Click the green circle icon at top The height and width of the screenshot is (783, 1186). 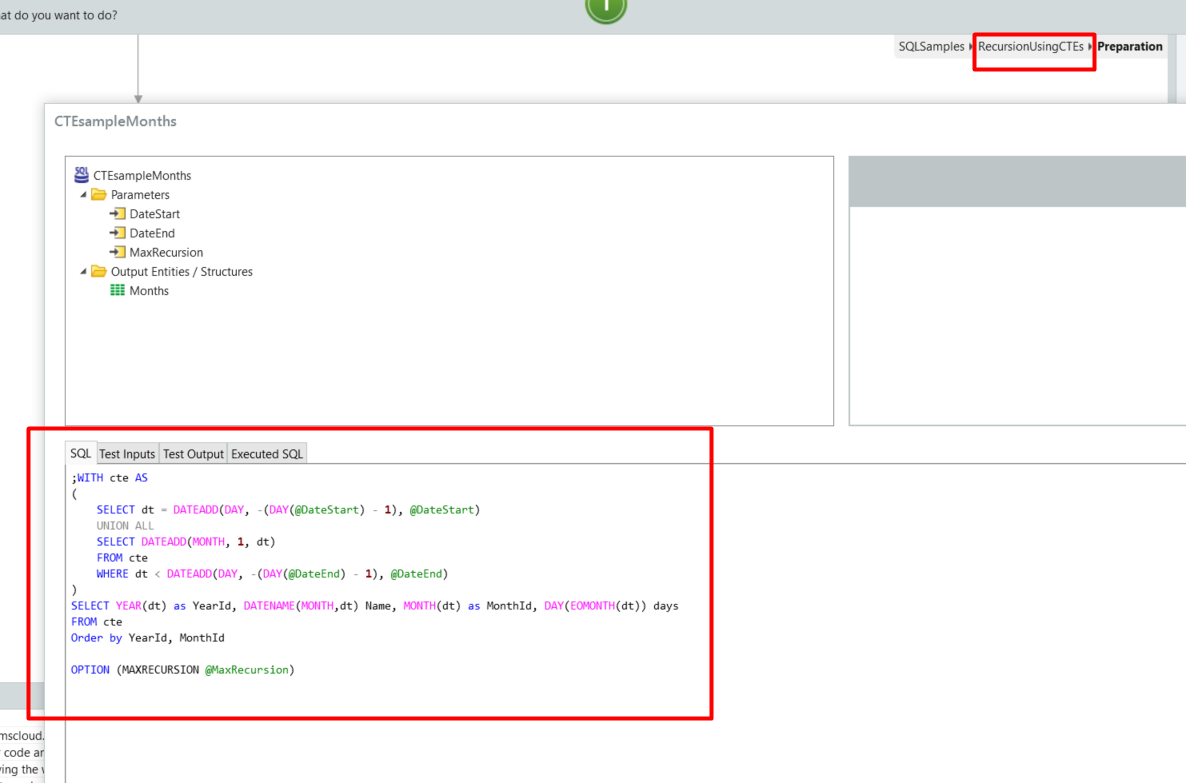coord(606,8)
